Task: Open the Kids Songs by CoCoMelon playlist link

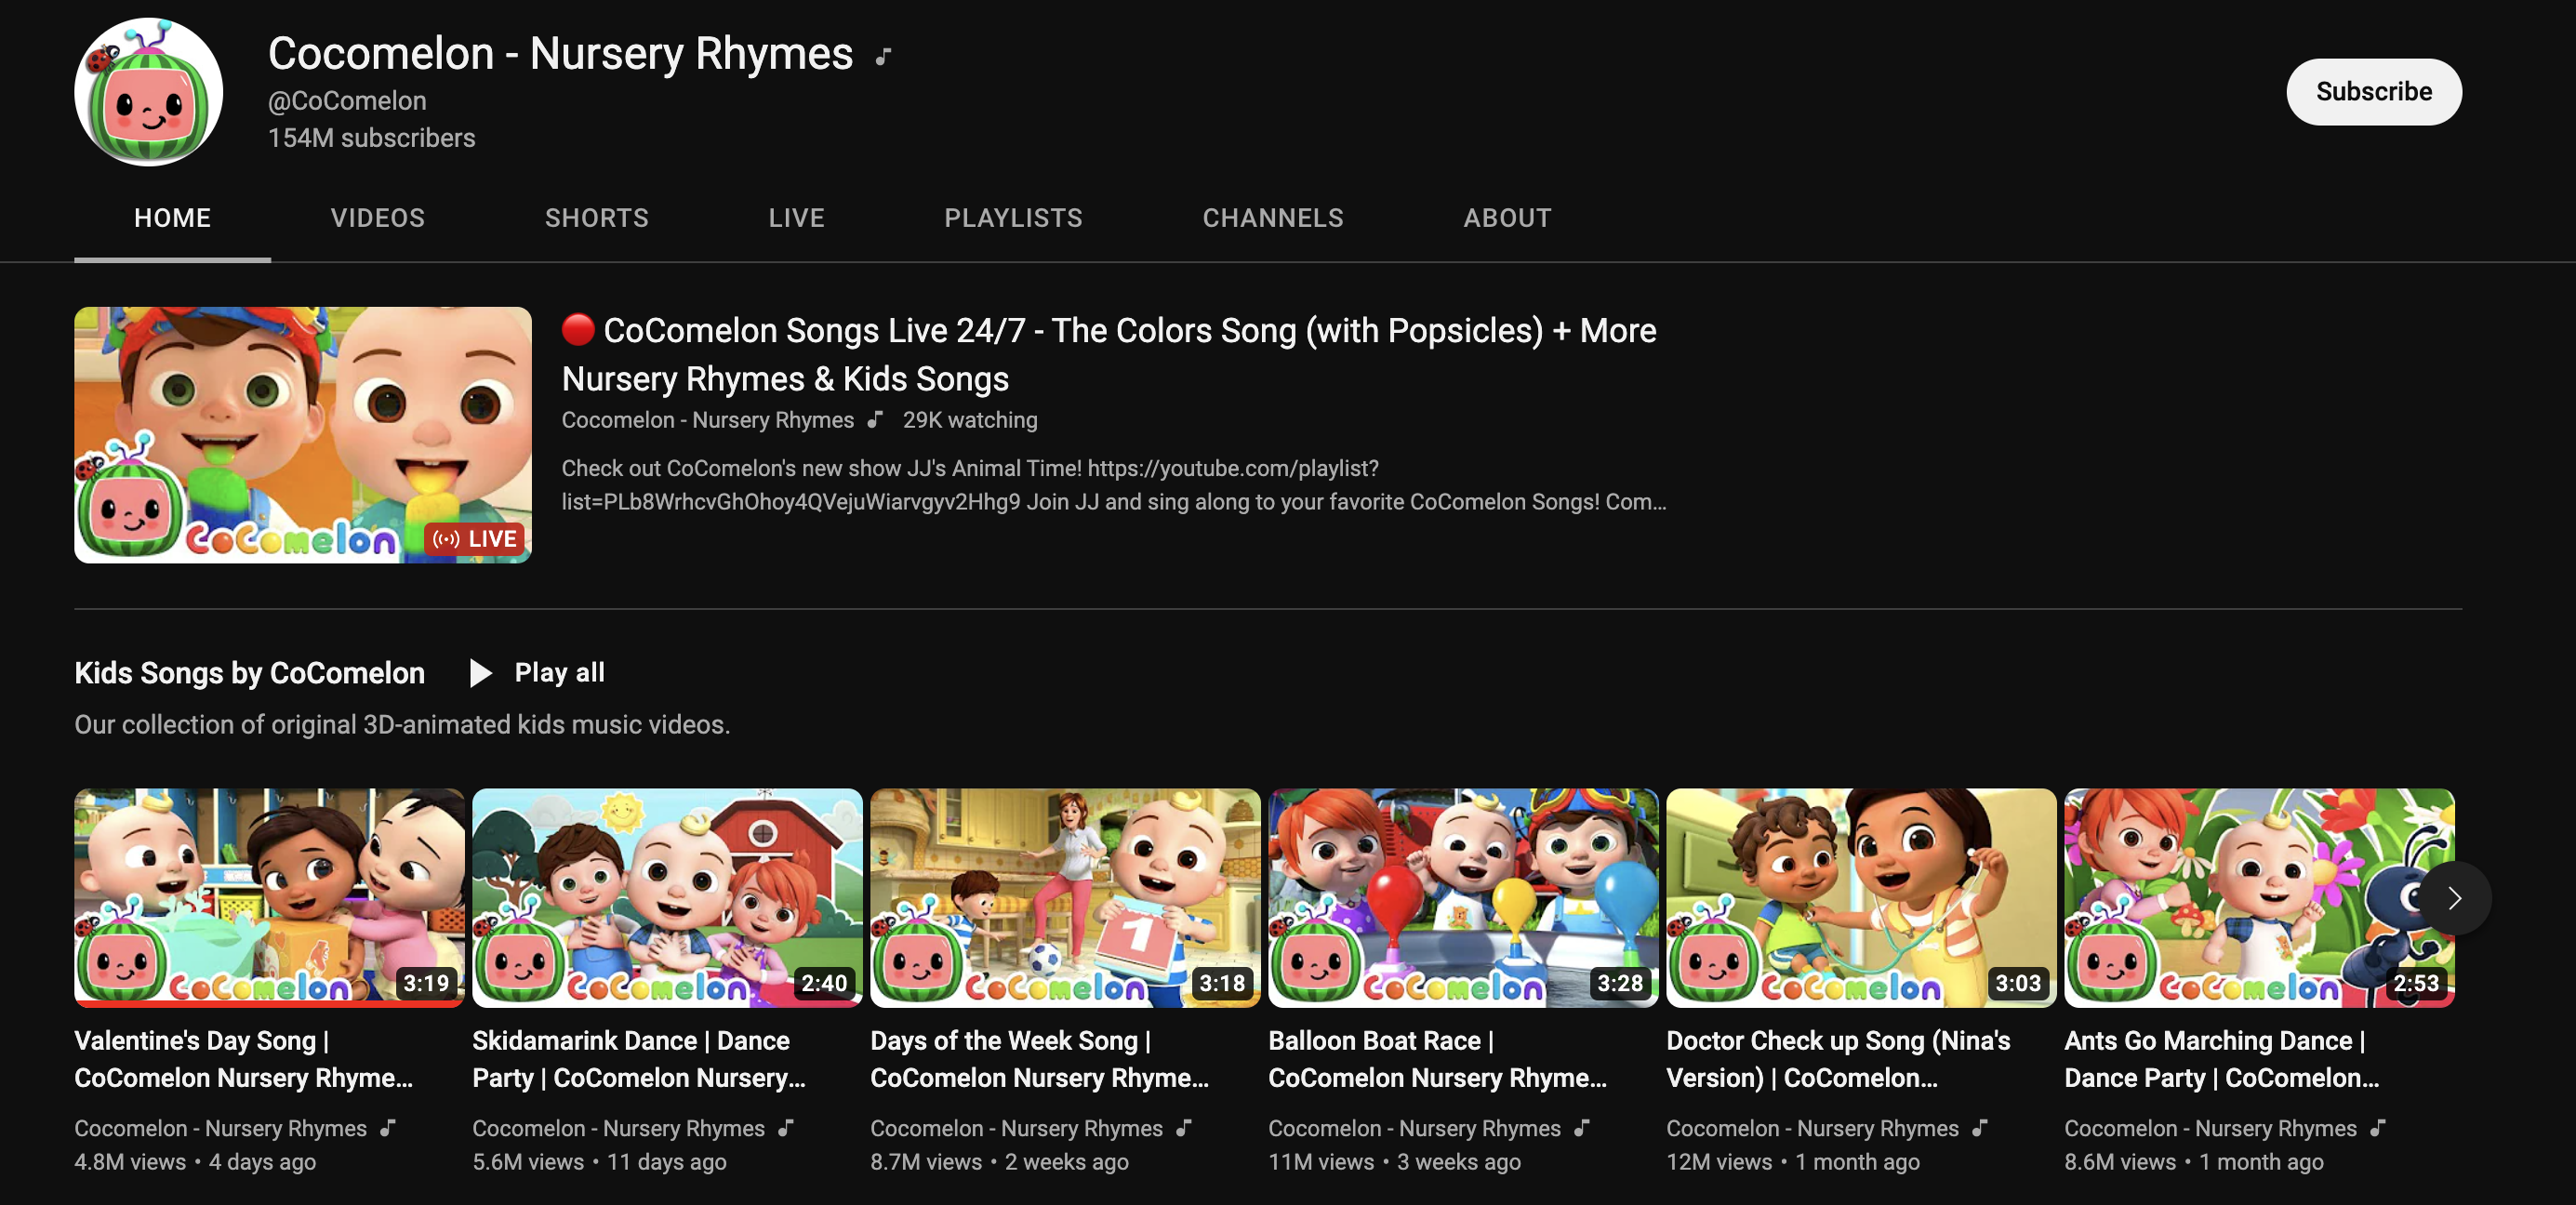Action: [249, 673]
